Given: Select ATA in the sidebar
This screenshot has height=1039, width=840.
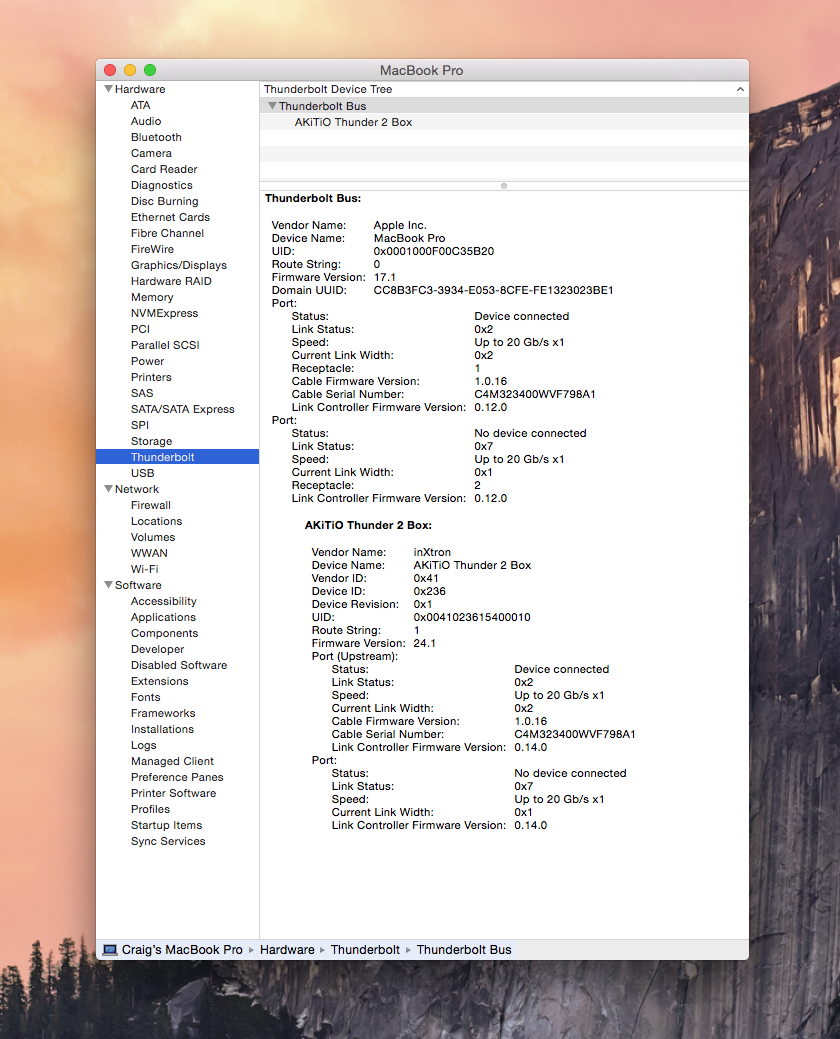Looking at the screenshot, I should click(x=140, y=105).
